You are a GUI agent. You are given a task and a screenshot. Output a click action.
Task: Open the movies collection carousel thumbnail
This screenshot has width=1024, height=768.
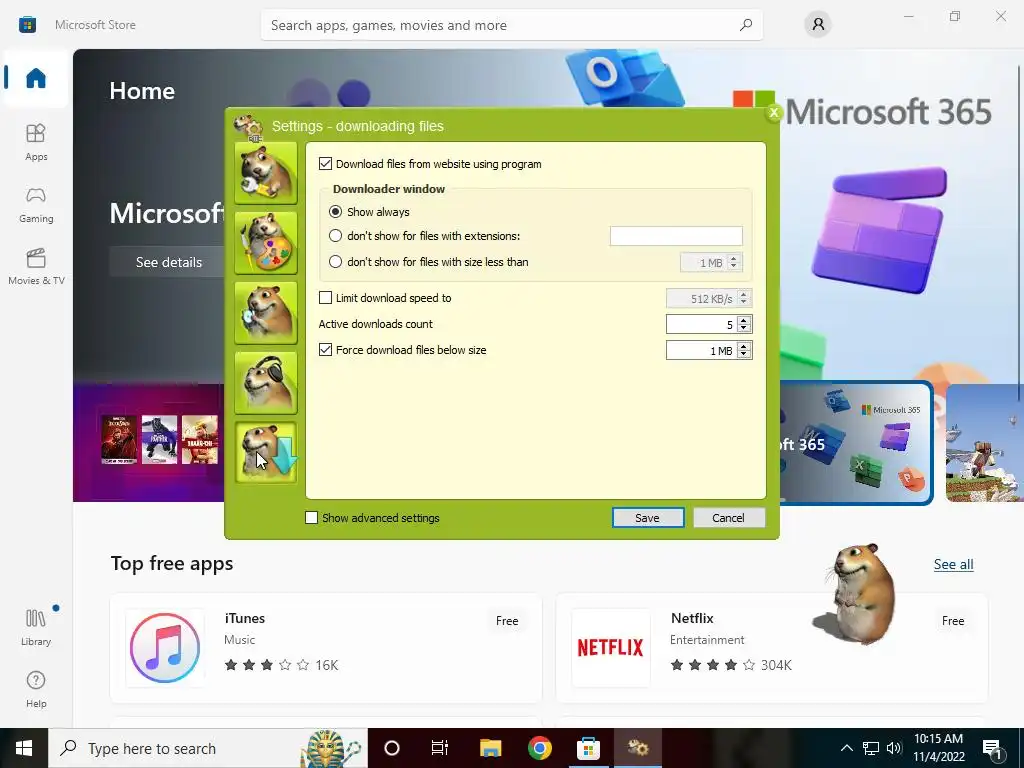tap(149, 443)
